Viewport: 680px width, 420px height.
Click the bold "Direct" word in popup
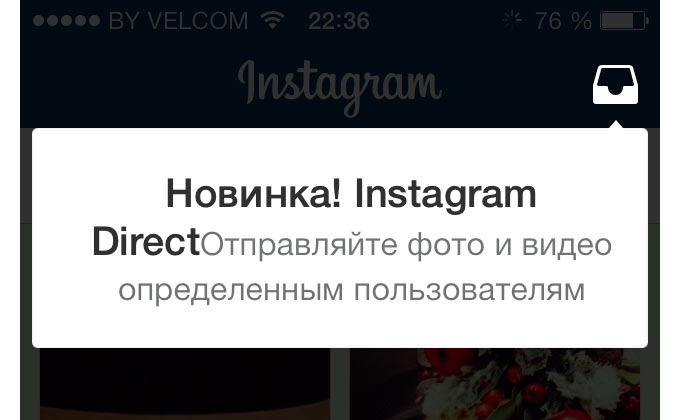(x=146, y=241)
